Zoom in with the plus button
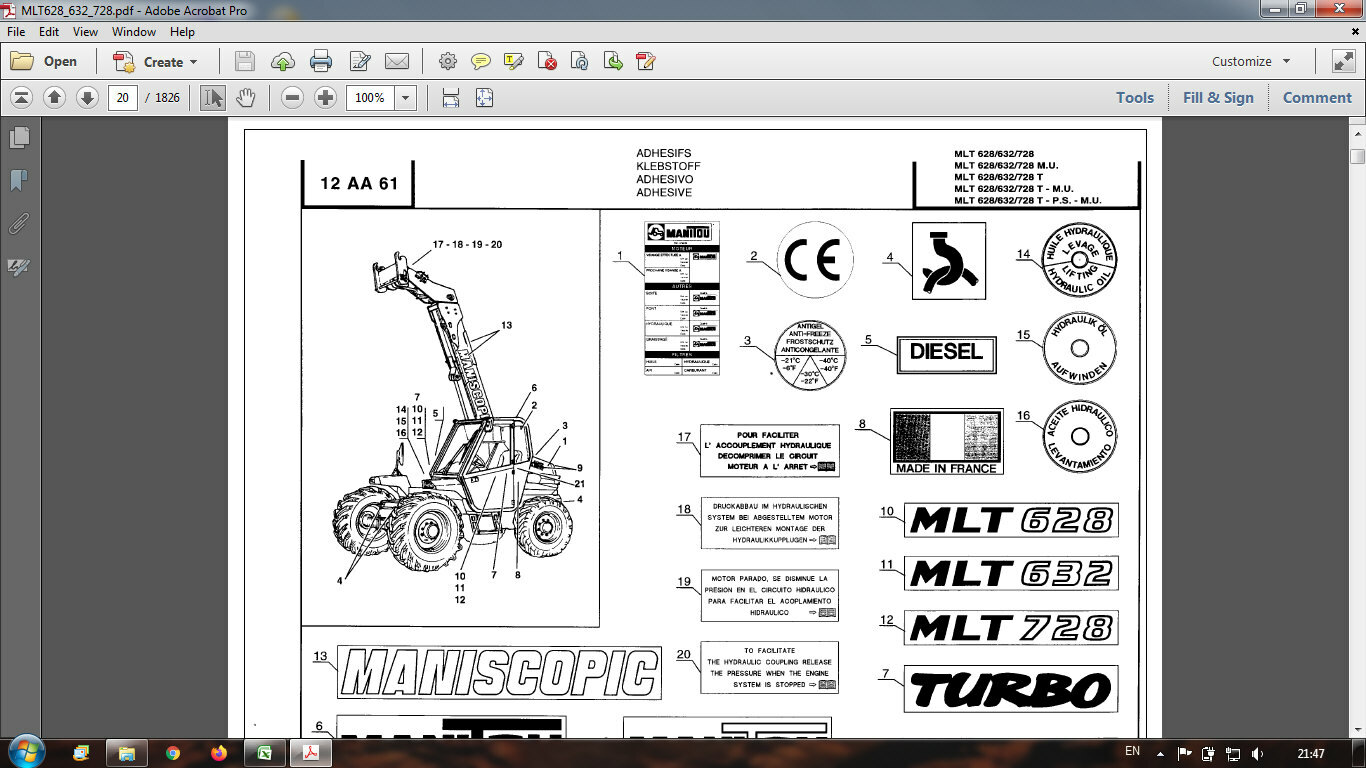 325,97
